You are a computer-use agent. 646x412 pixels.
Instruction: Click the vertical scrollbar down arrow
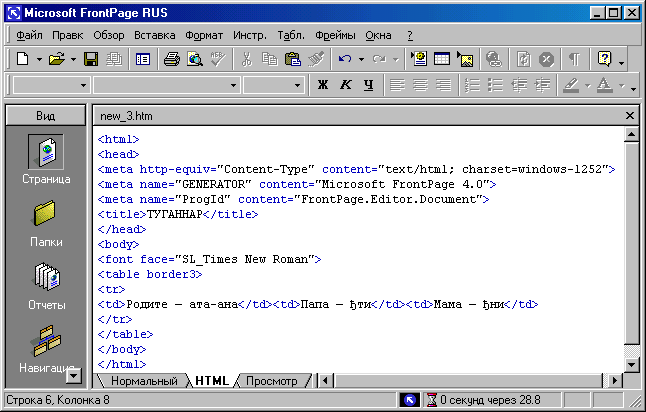632,364
